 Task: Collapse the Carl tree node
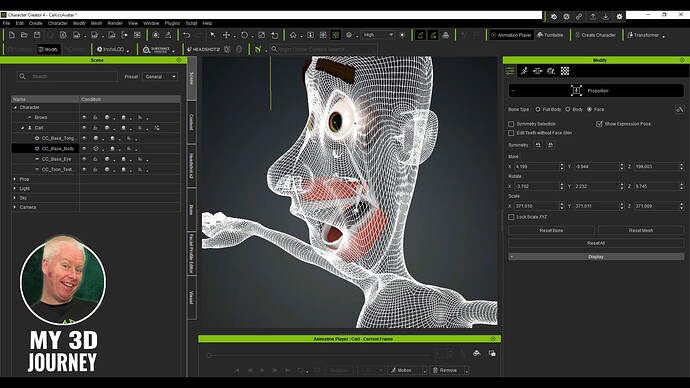pos(22,128)
